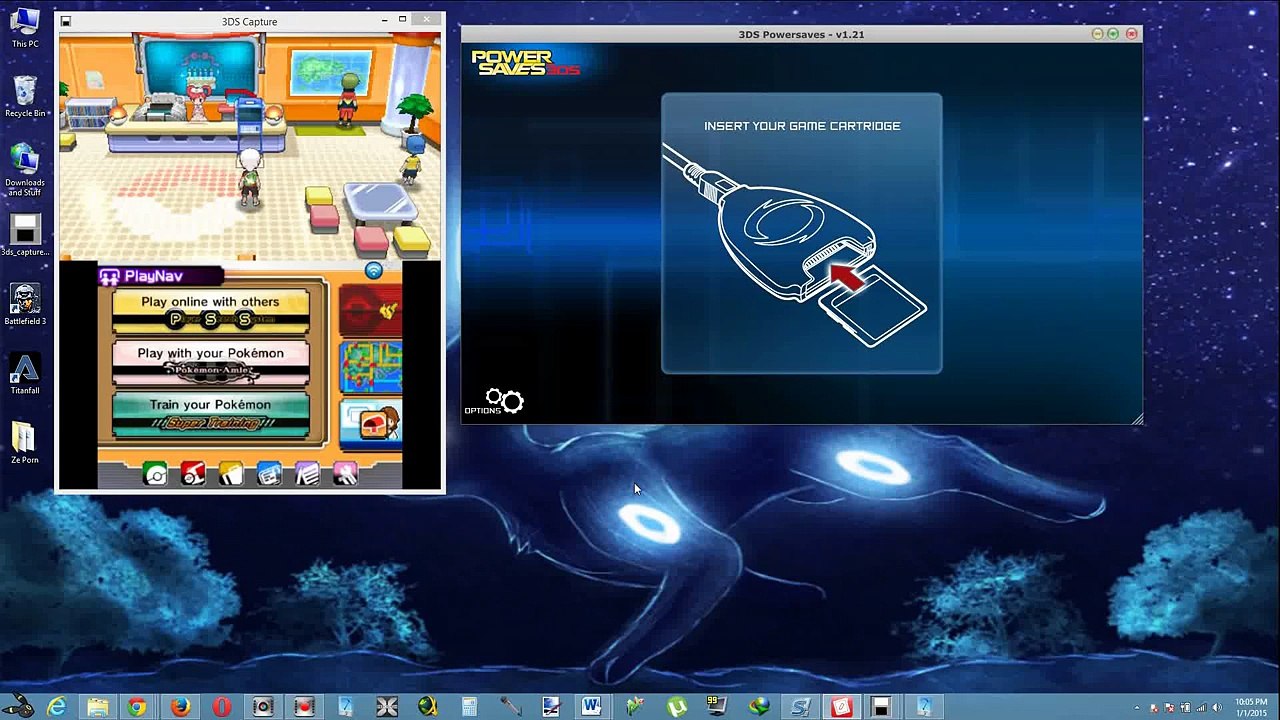
Task: Switch to 3DS Capture taskbar button
Action: pyautogui.click(x=881, y=707)
